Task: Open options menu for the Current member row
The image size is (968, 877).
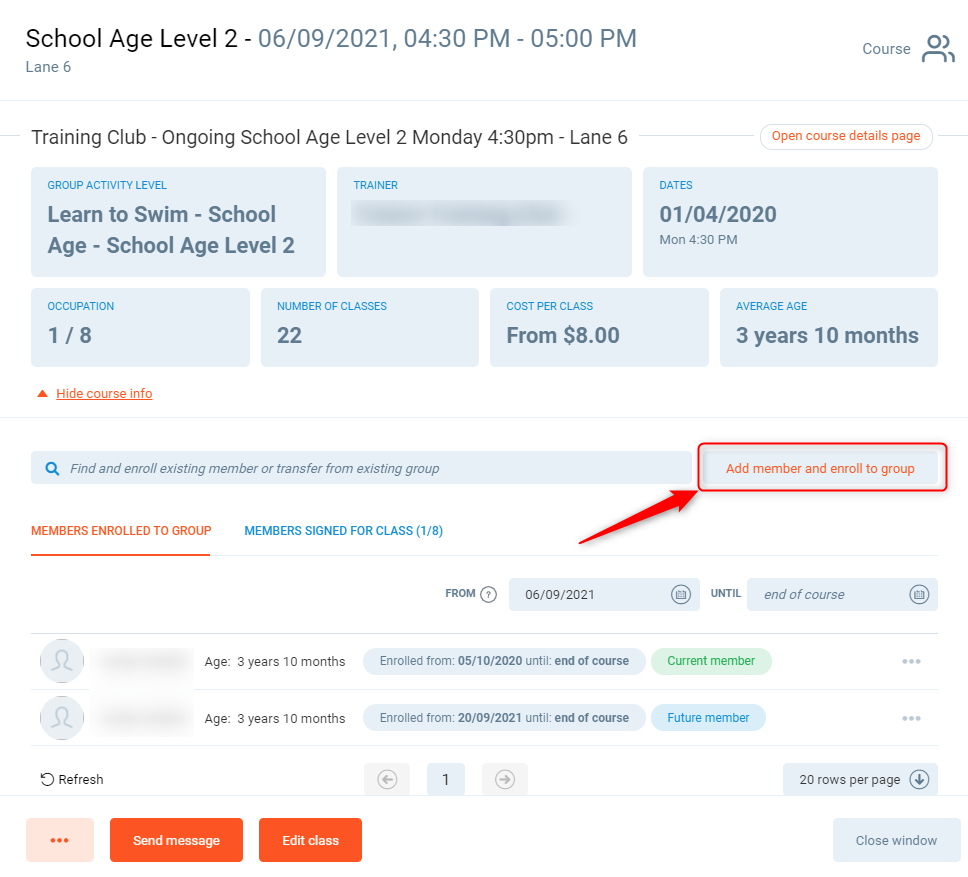Action: pyautogui.click(x=910, y=661)
